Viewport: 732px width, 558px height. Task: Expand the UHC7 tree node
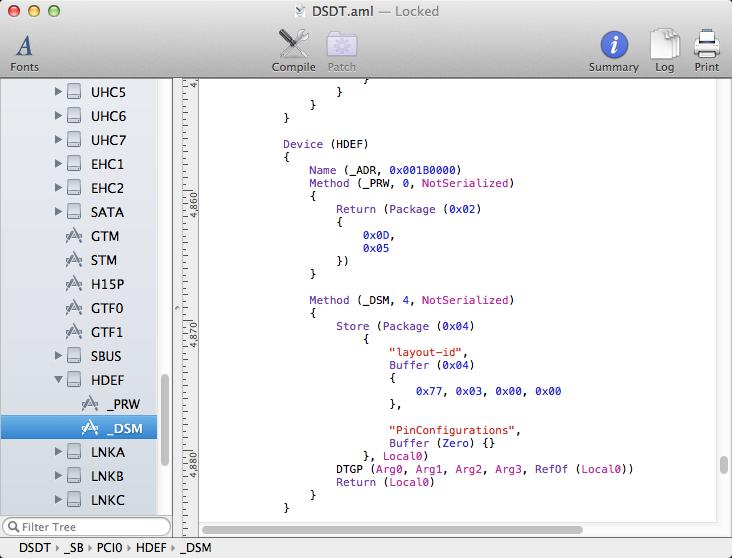[58, 140]
